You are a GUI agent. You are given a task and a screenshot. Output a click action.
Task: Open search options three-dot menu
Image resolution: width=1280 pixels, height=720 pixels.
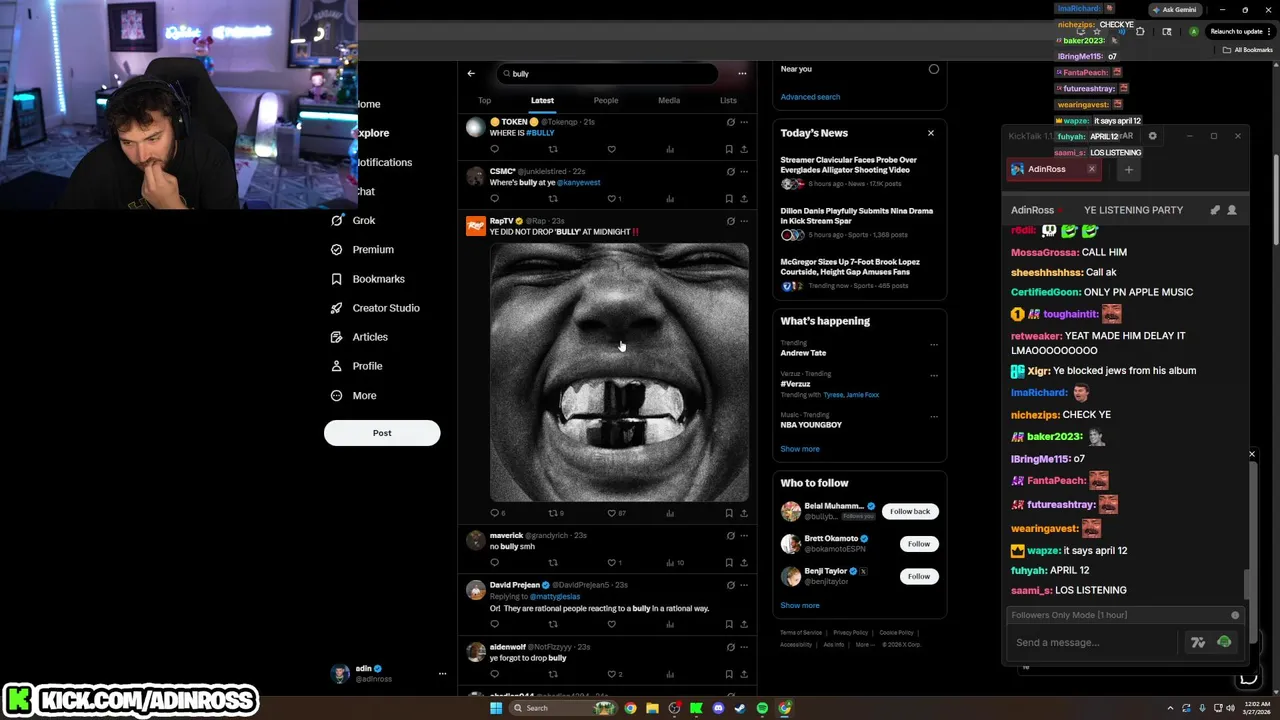click(742, 73)
